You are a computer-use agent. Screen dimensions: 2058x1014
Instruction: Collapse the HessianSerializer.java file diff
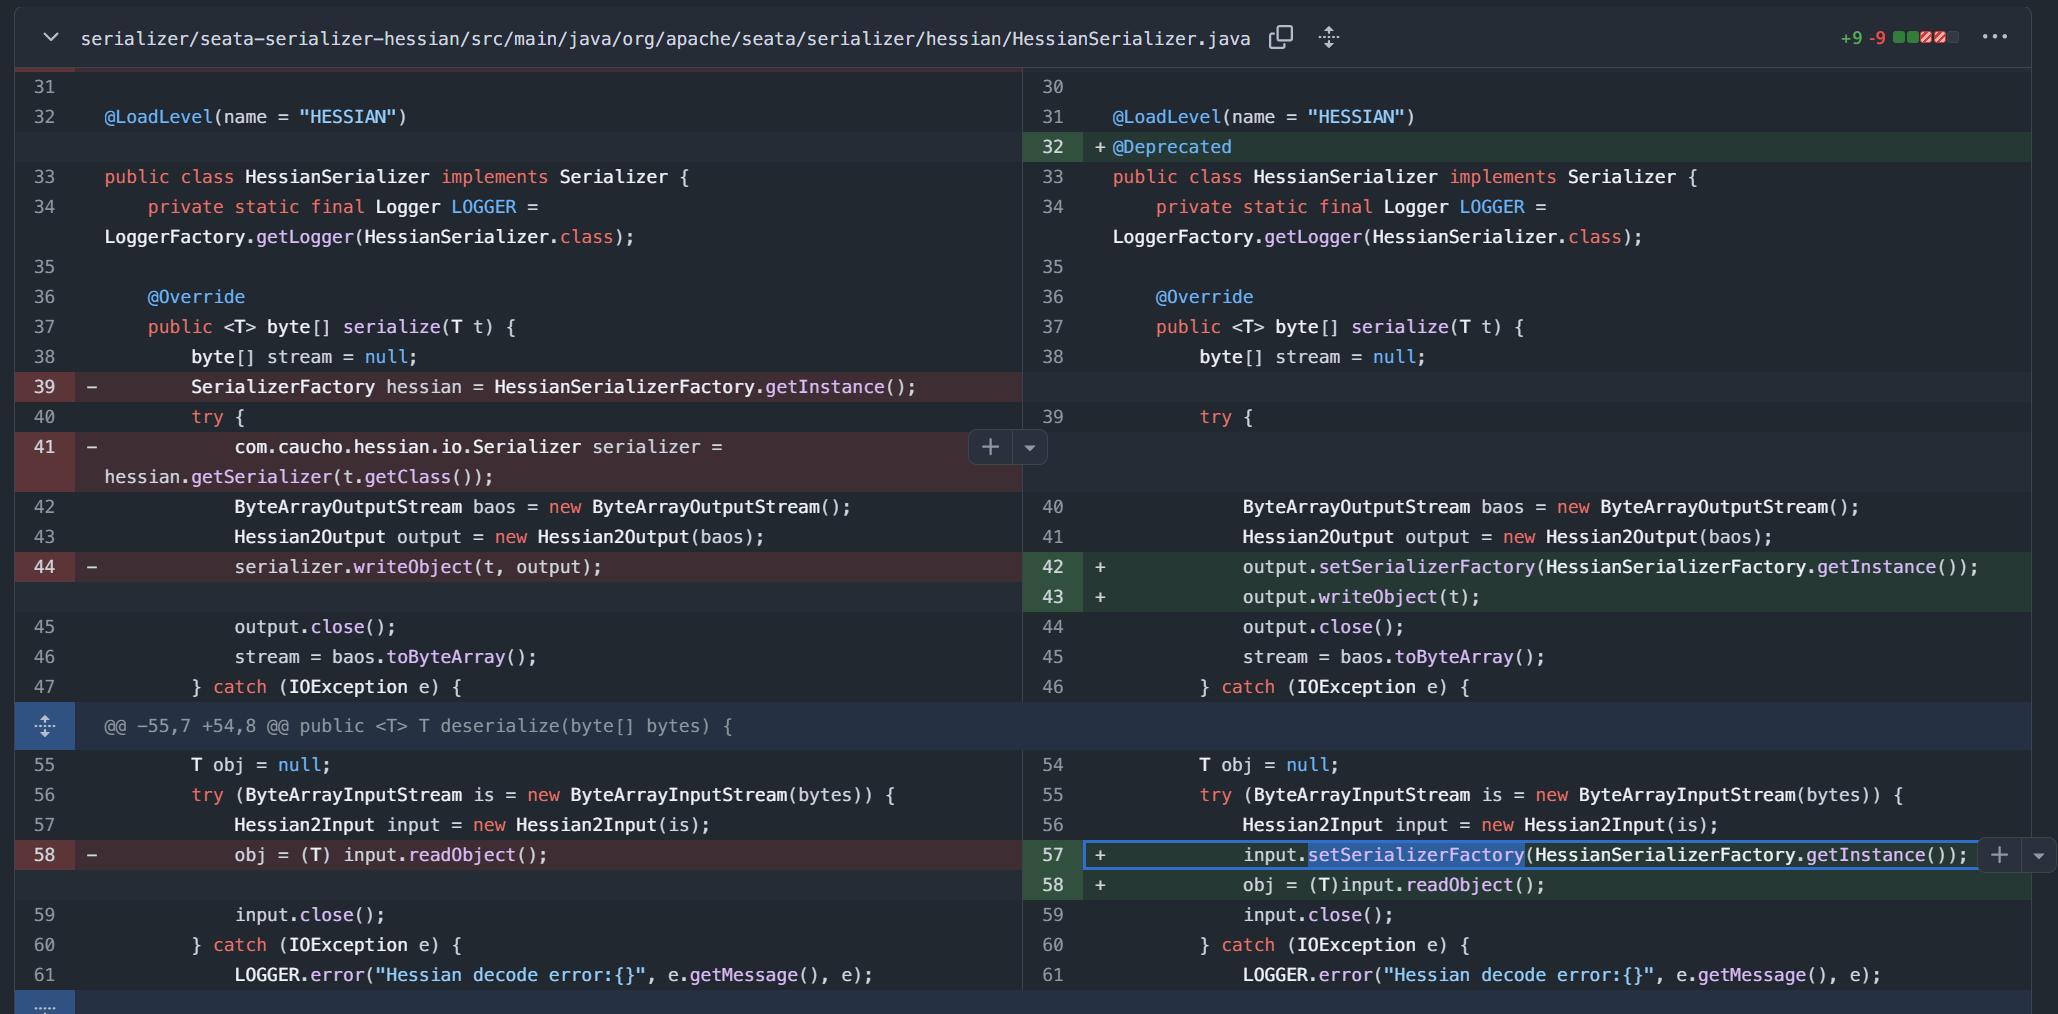pyautogui.click(x=51, y=38)
